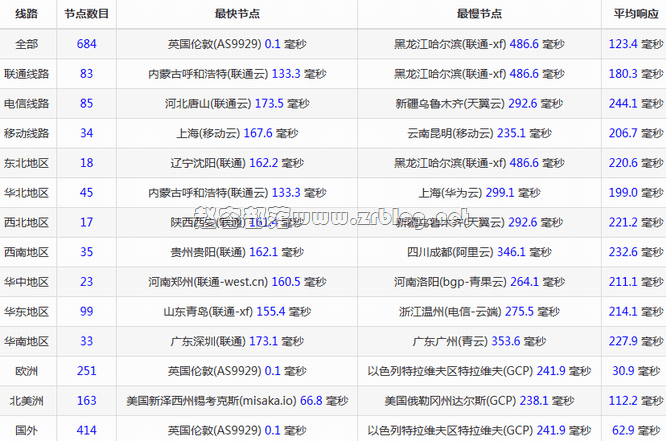
Task: Click 美国俄勒冈州达尔斯(GCP) 238.1 毫秒 cell
Action: coord(479,401)
